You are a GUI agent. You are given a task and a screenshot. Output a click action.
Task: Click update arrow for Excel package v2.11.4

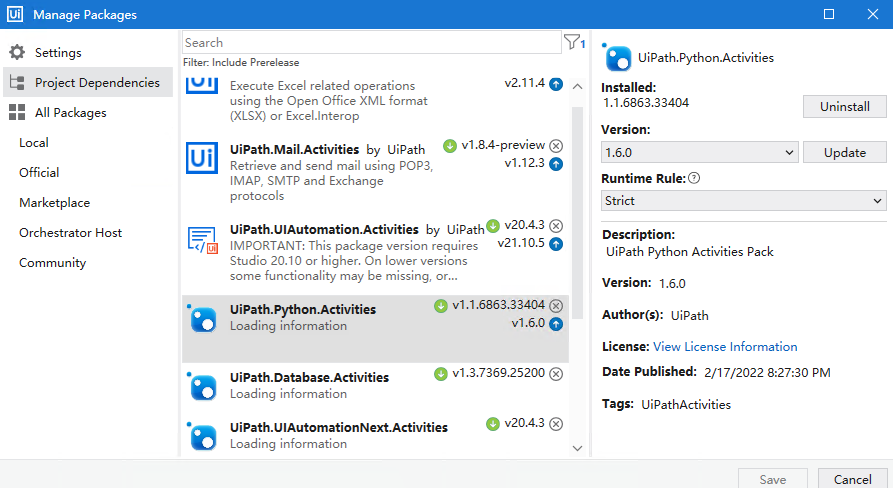pos(556,84)
